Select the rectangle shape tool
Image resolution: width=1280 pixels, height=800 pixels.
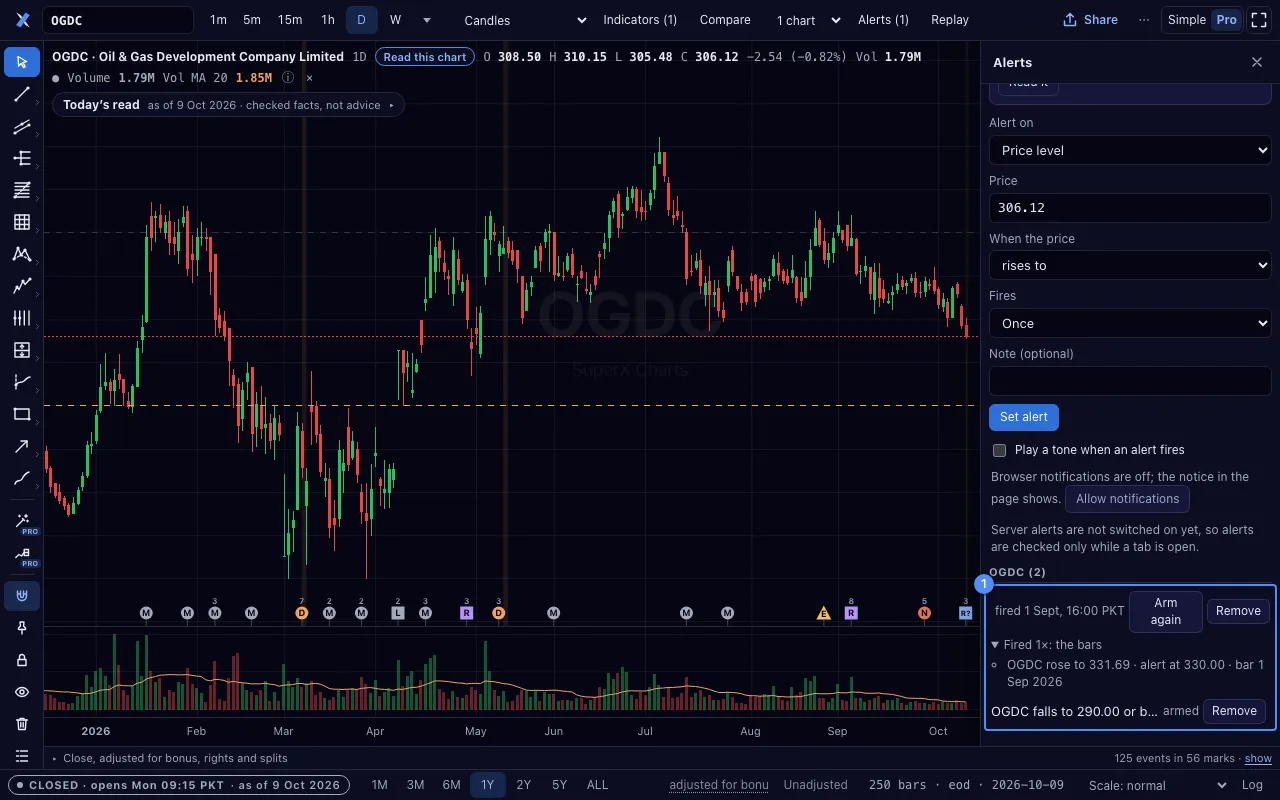tap(22, 414)
